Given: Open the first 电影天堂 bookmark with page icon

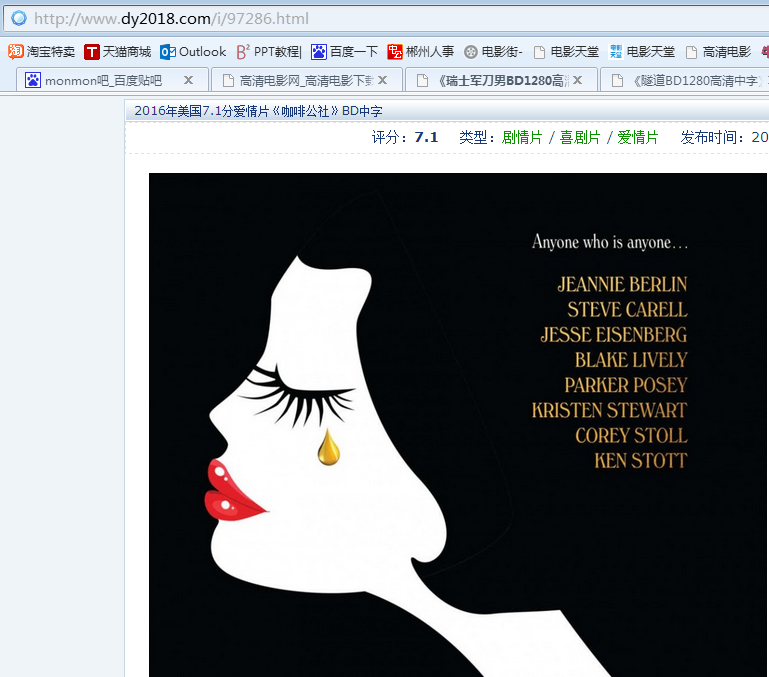Looking at the screenshot, I should point(566,52).
